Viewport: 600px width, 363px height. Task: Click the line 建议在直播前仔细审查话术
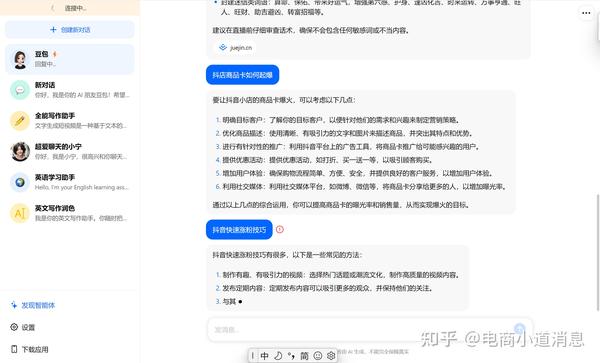pyautogui.click(x=311, y=30)
